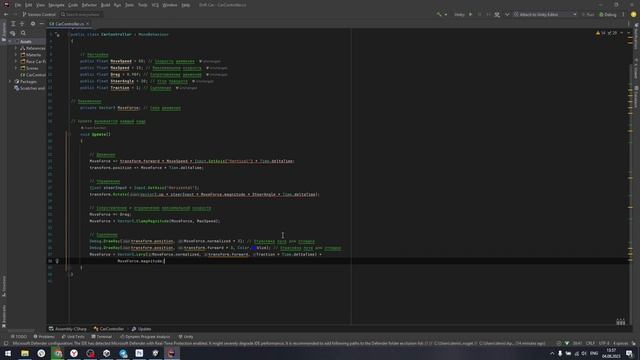Click the Unity view icon in Explorer
The height and width of the screenshot is (360, 640).
click(13, 33)
